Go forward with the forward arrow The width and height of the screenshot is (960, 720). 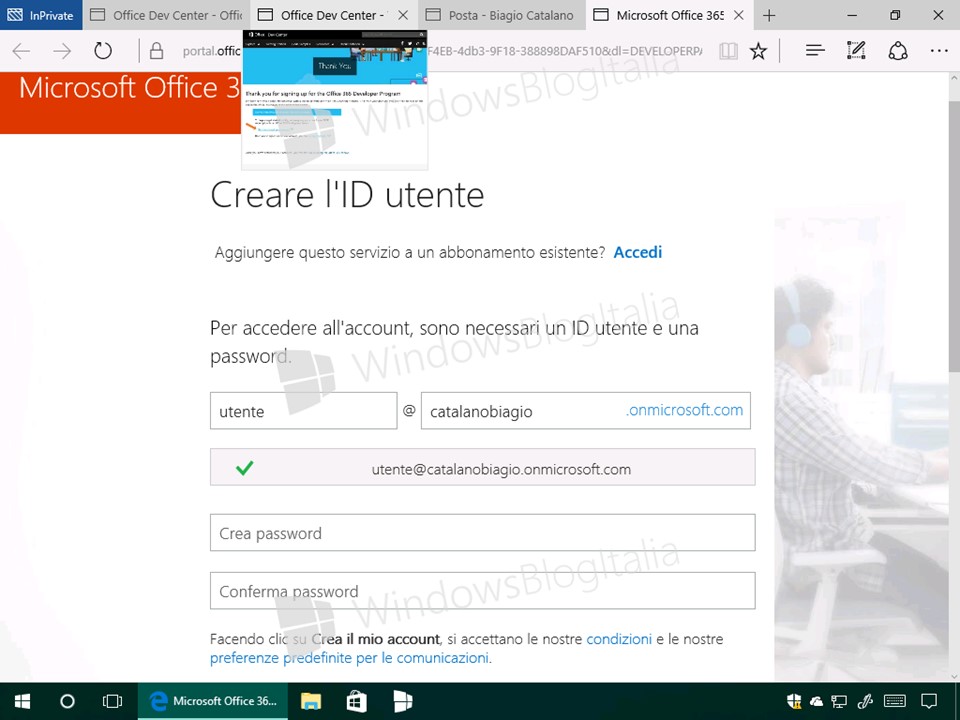[62, 51]
